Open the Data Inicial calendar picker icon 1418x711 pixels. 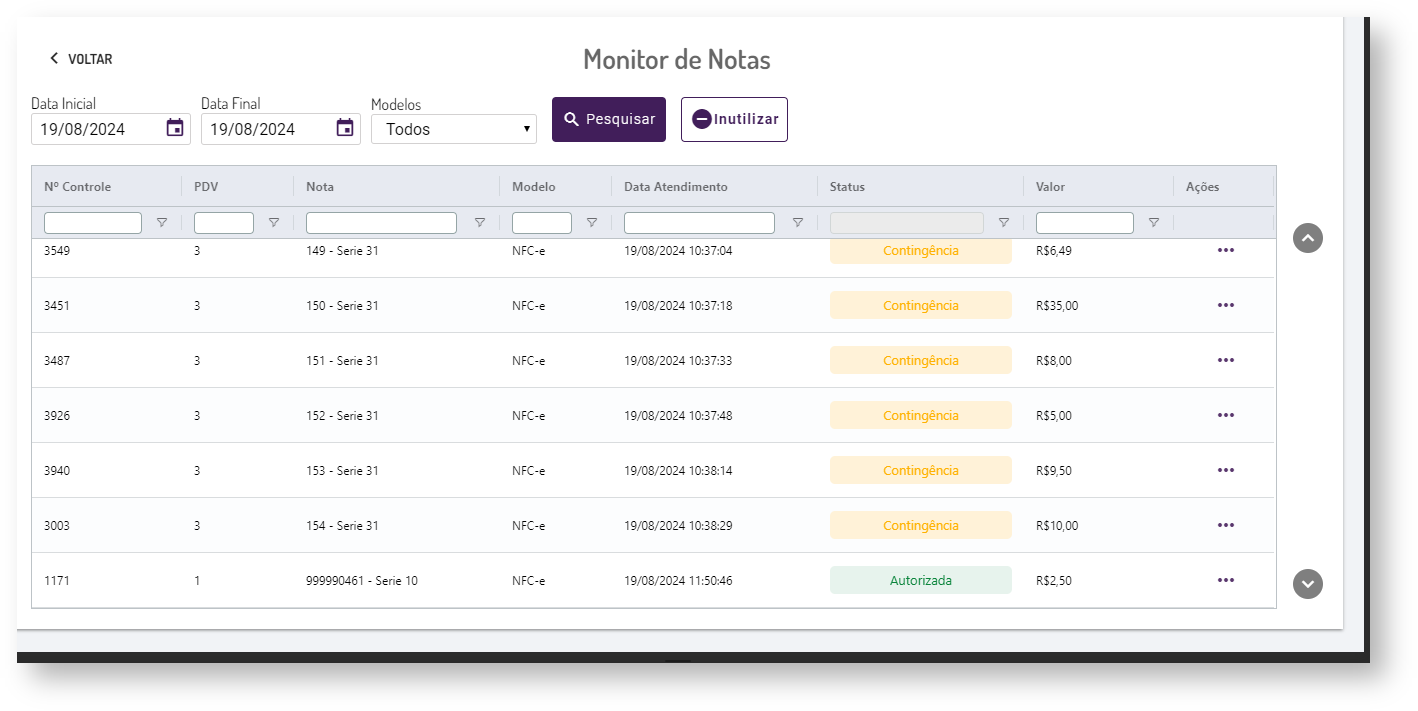[x=175, y=128]
